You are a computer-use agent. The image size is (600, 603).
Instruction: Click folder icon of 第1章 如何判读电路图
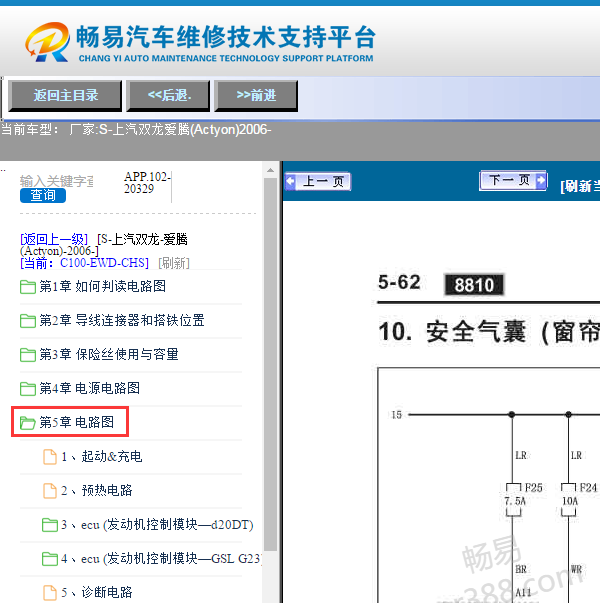coord(28,287)
